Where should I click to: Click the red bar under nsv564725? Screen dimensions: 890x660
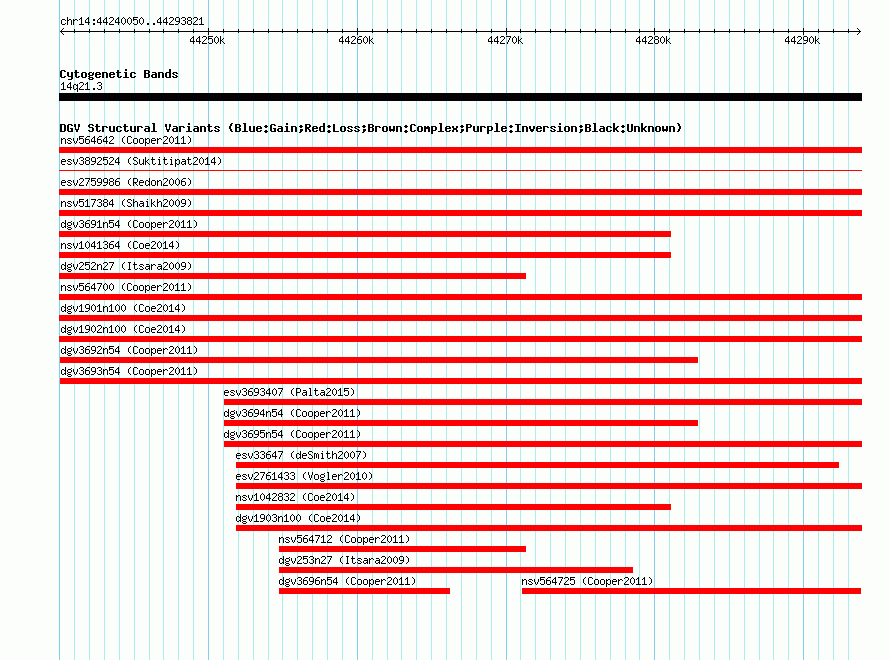pos(691,591)
